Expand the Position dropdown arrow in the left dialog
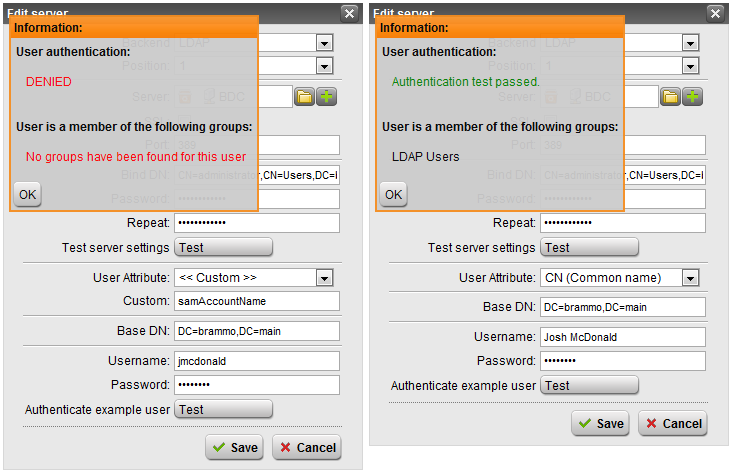The width and height of the screenshot is (731, 473). (324, 65)
